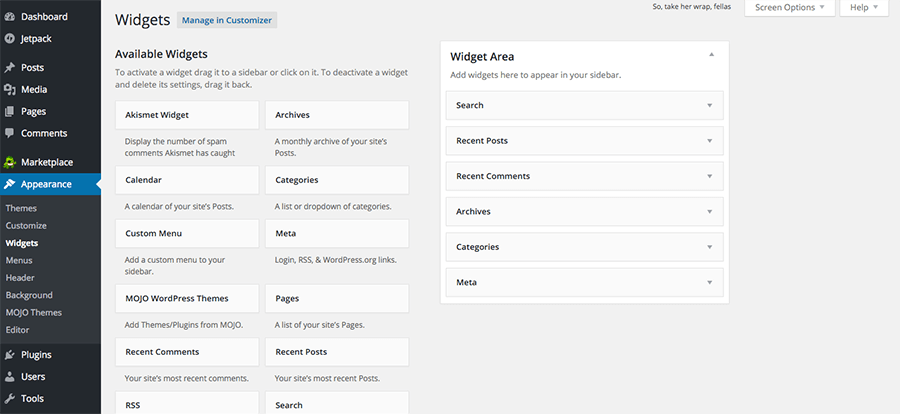Click the Jetpack icon in sidebar
The height and width of the screenshot is (414, 900).
click(x=9, y=38)
